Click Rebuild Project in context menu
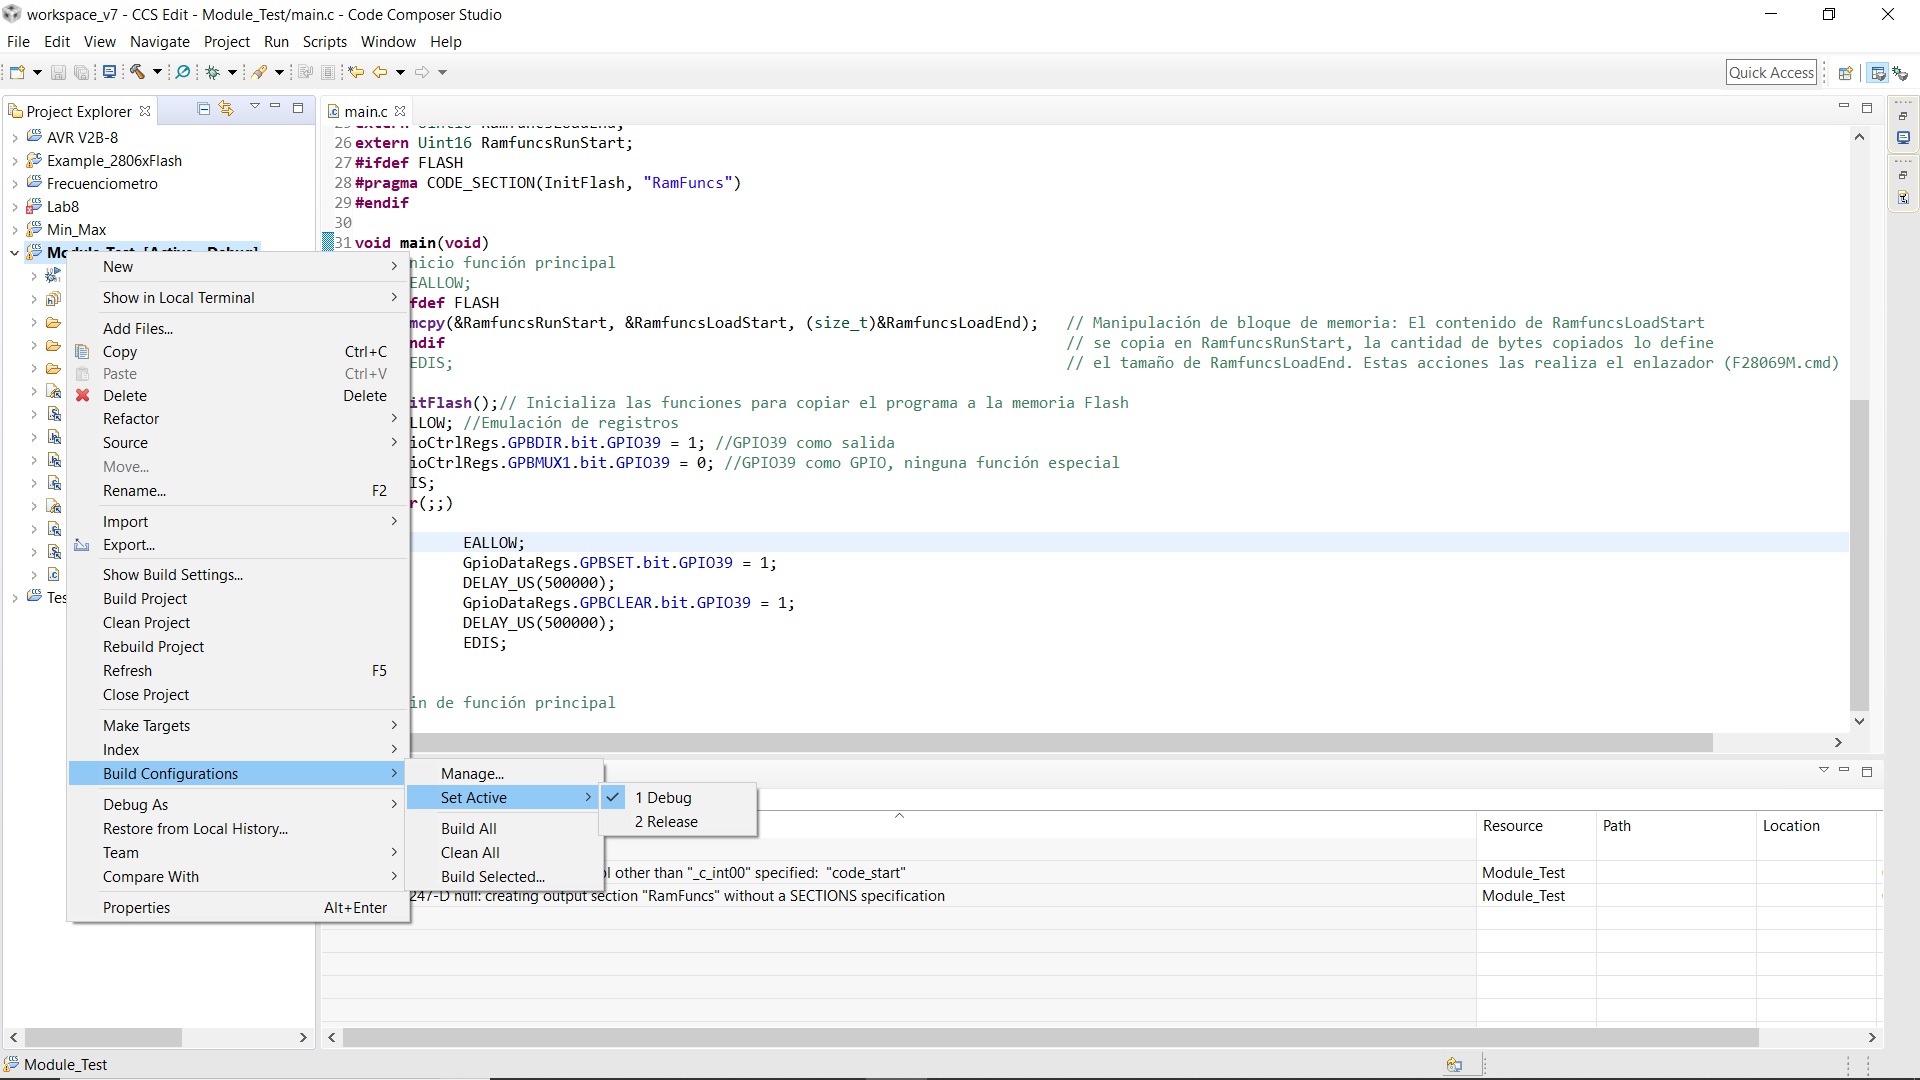The height and width of the screenshot is (1080, 1920). [153, 647]
